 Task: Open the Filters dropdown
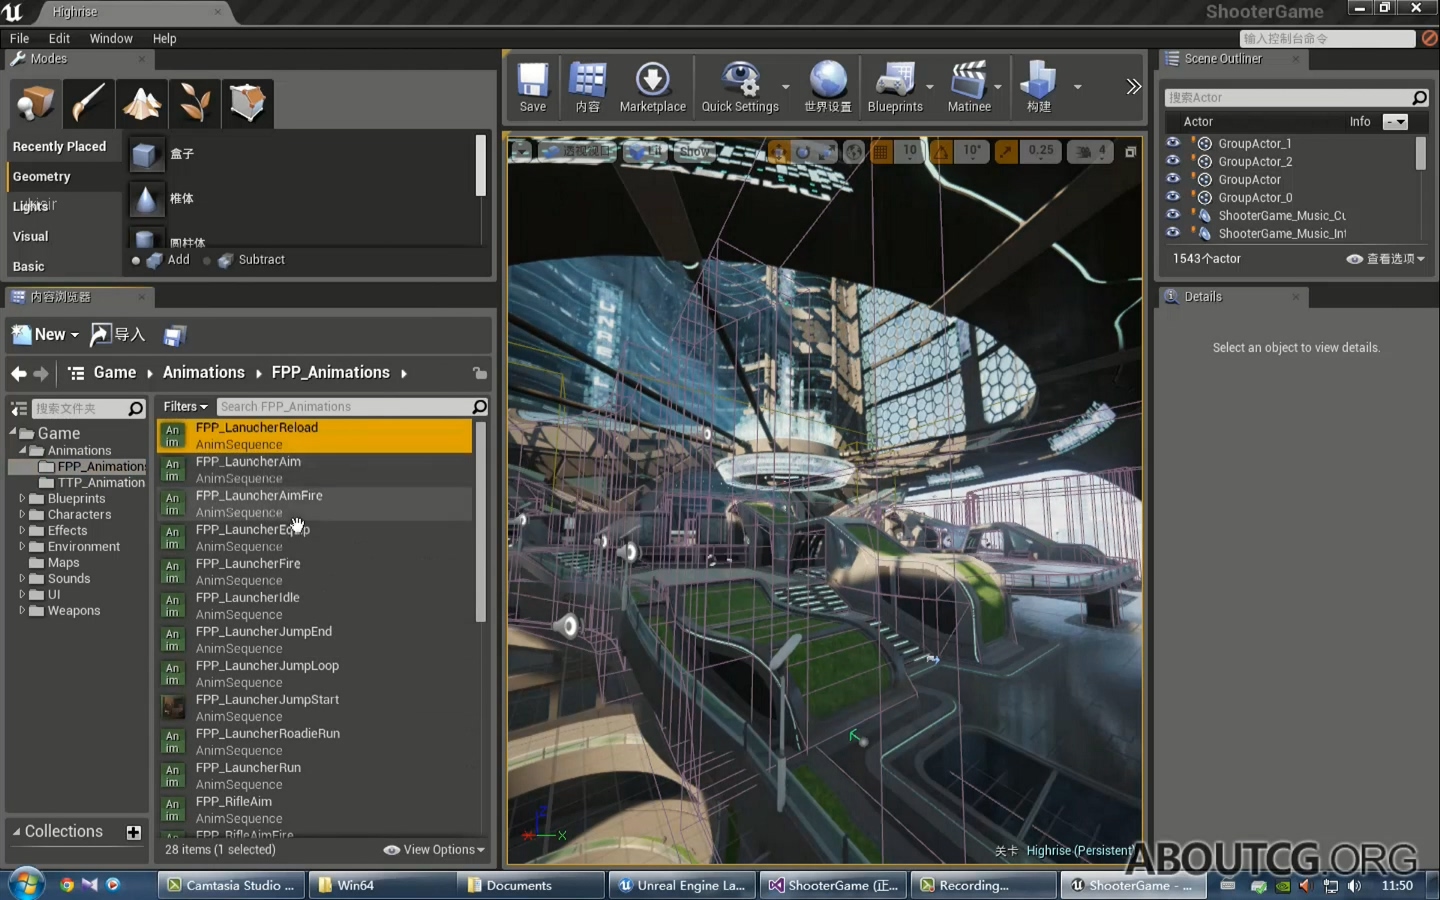point(185,407)
